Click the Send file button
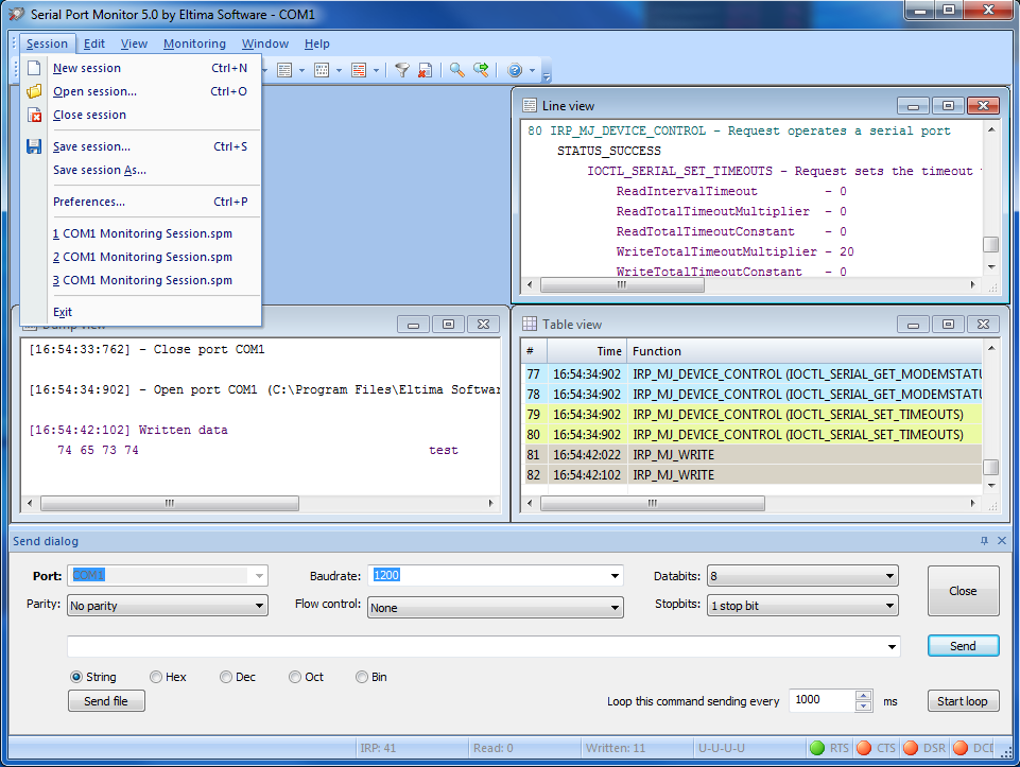This screenshot has height=767, width=1020. pos(106,701)
